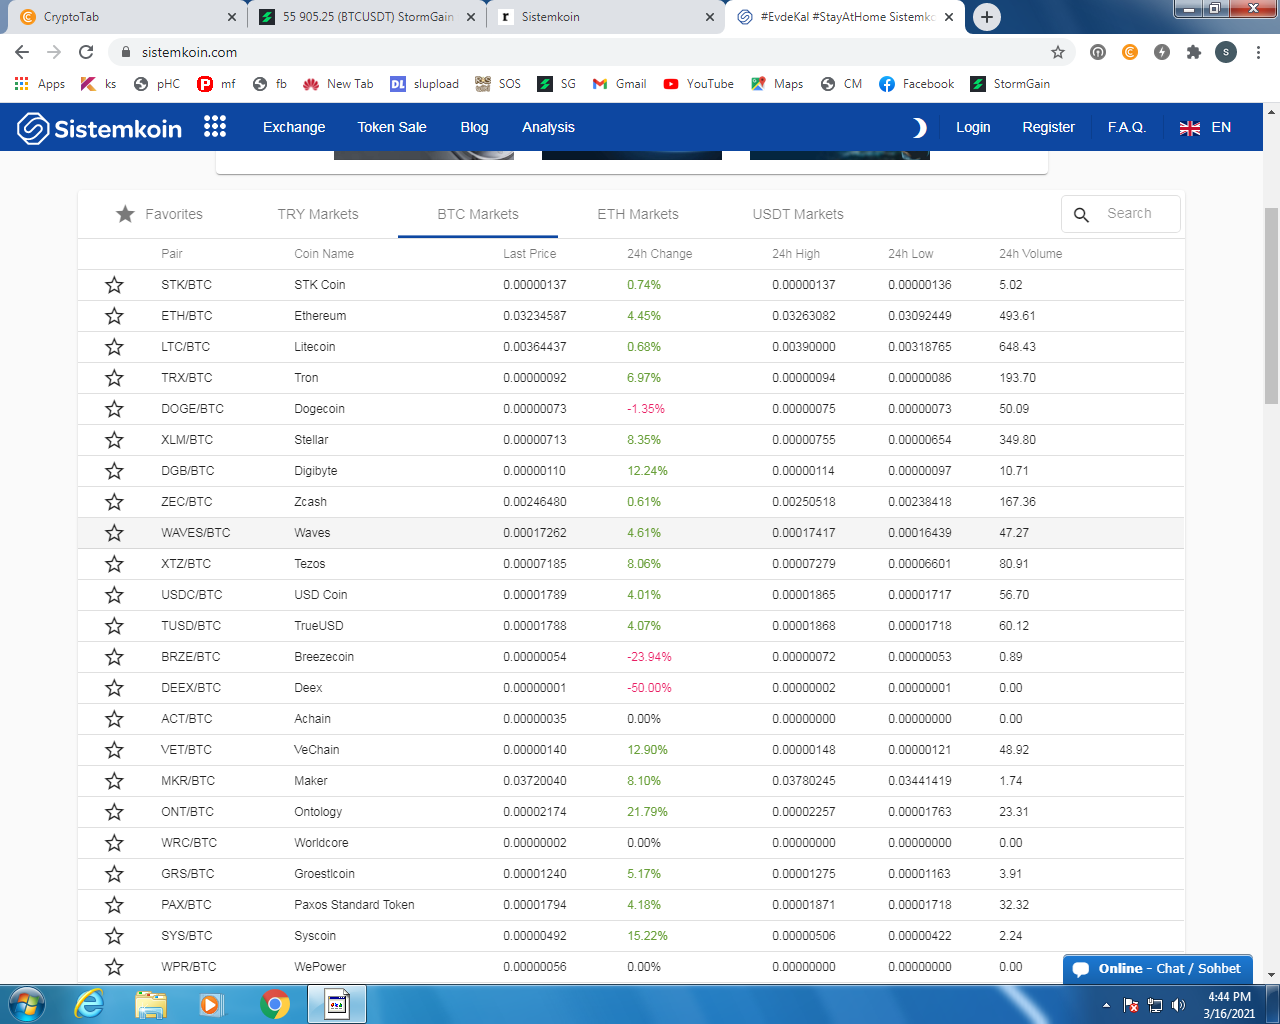Close the CryptoTab browser tab
This screenshot has width=1280, height=1024.
coord(231,17)
